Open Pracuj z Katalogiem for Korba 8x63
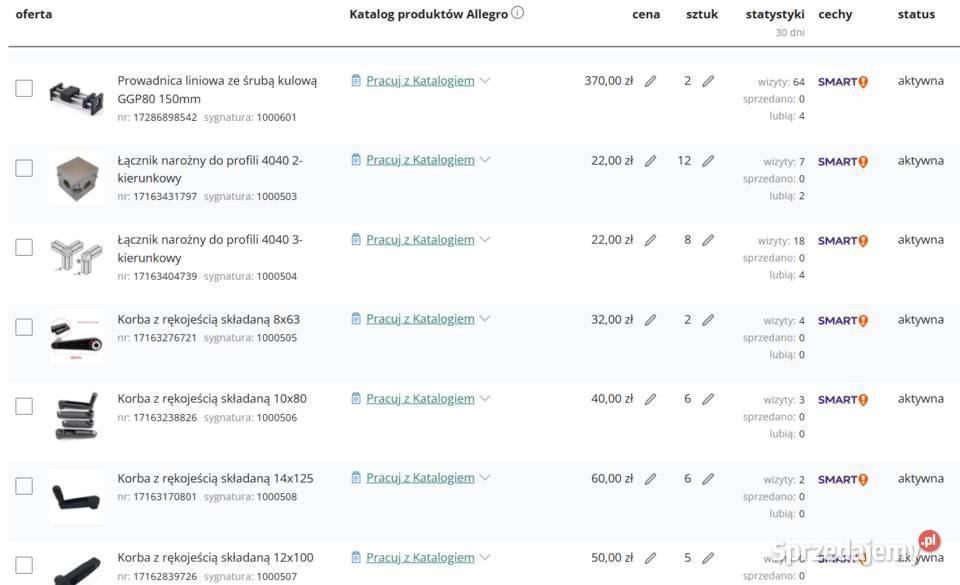The width and height of the screenshot is (960, 585). [x=419, y=319]
